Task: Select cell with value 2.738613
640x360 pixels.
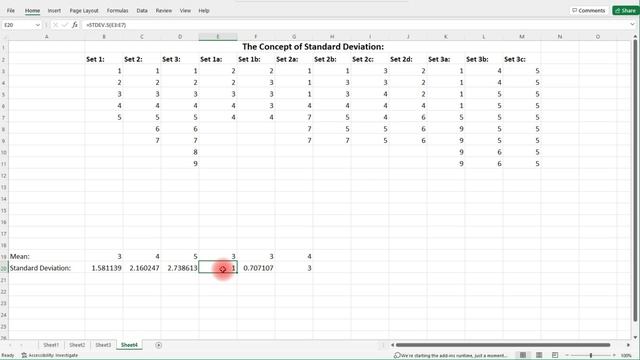Action: click(180, 268)
